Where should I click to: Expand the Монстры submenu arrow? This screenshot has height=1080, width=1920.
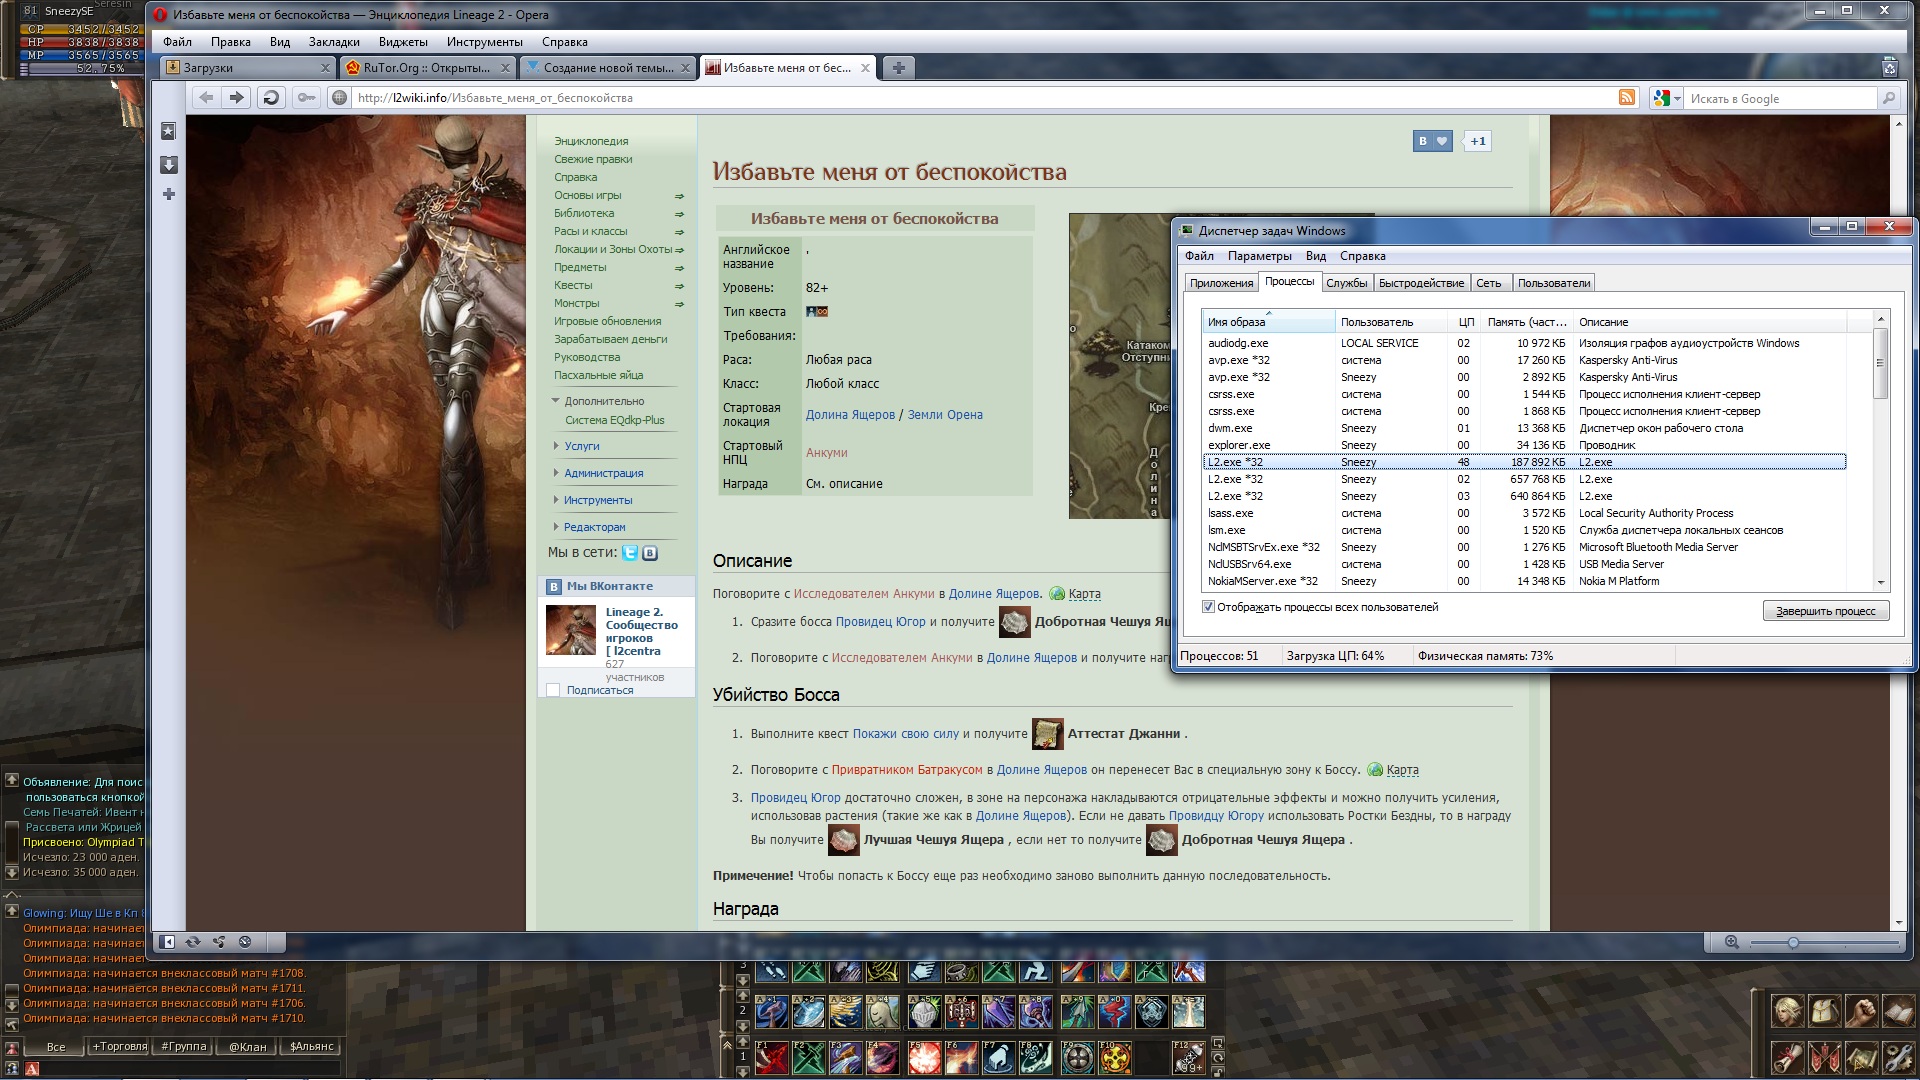[679, 304]
